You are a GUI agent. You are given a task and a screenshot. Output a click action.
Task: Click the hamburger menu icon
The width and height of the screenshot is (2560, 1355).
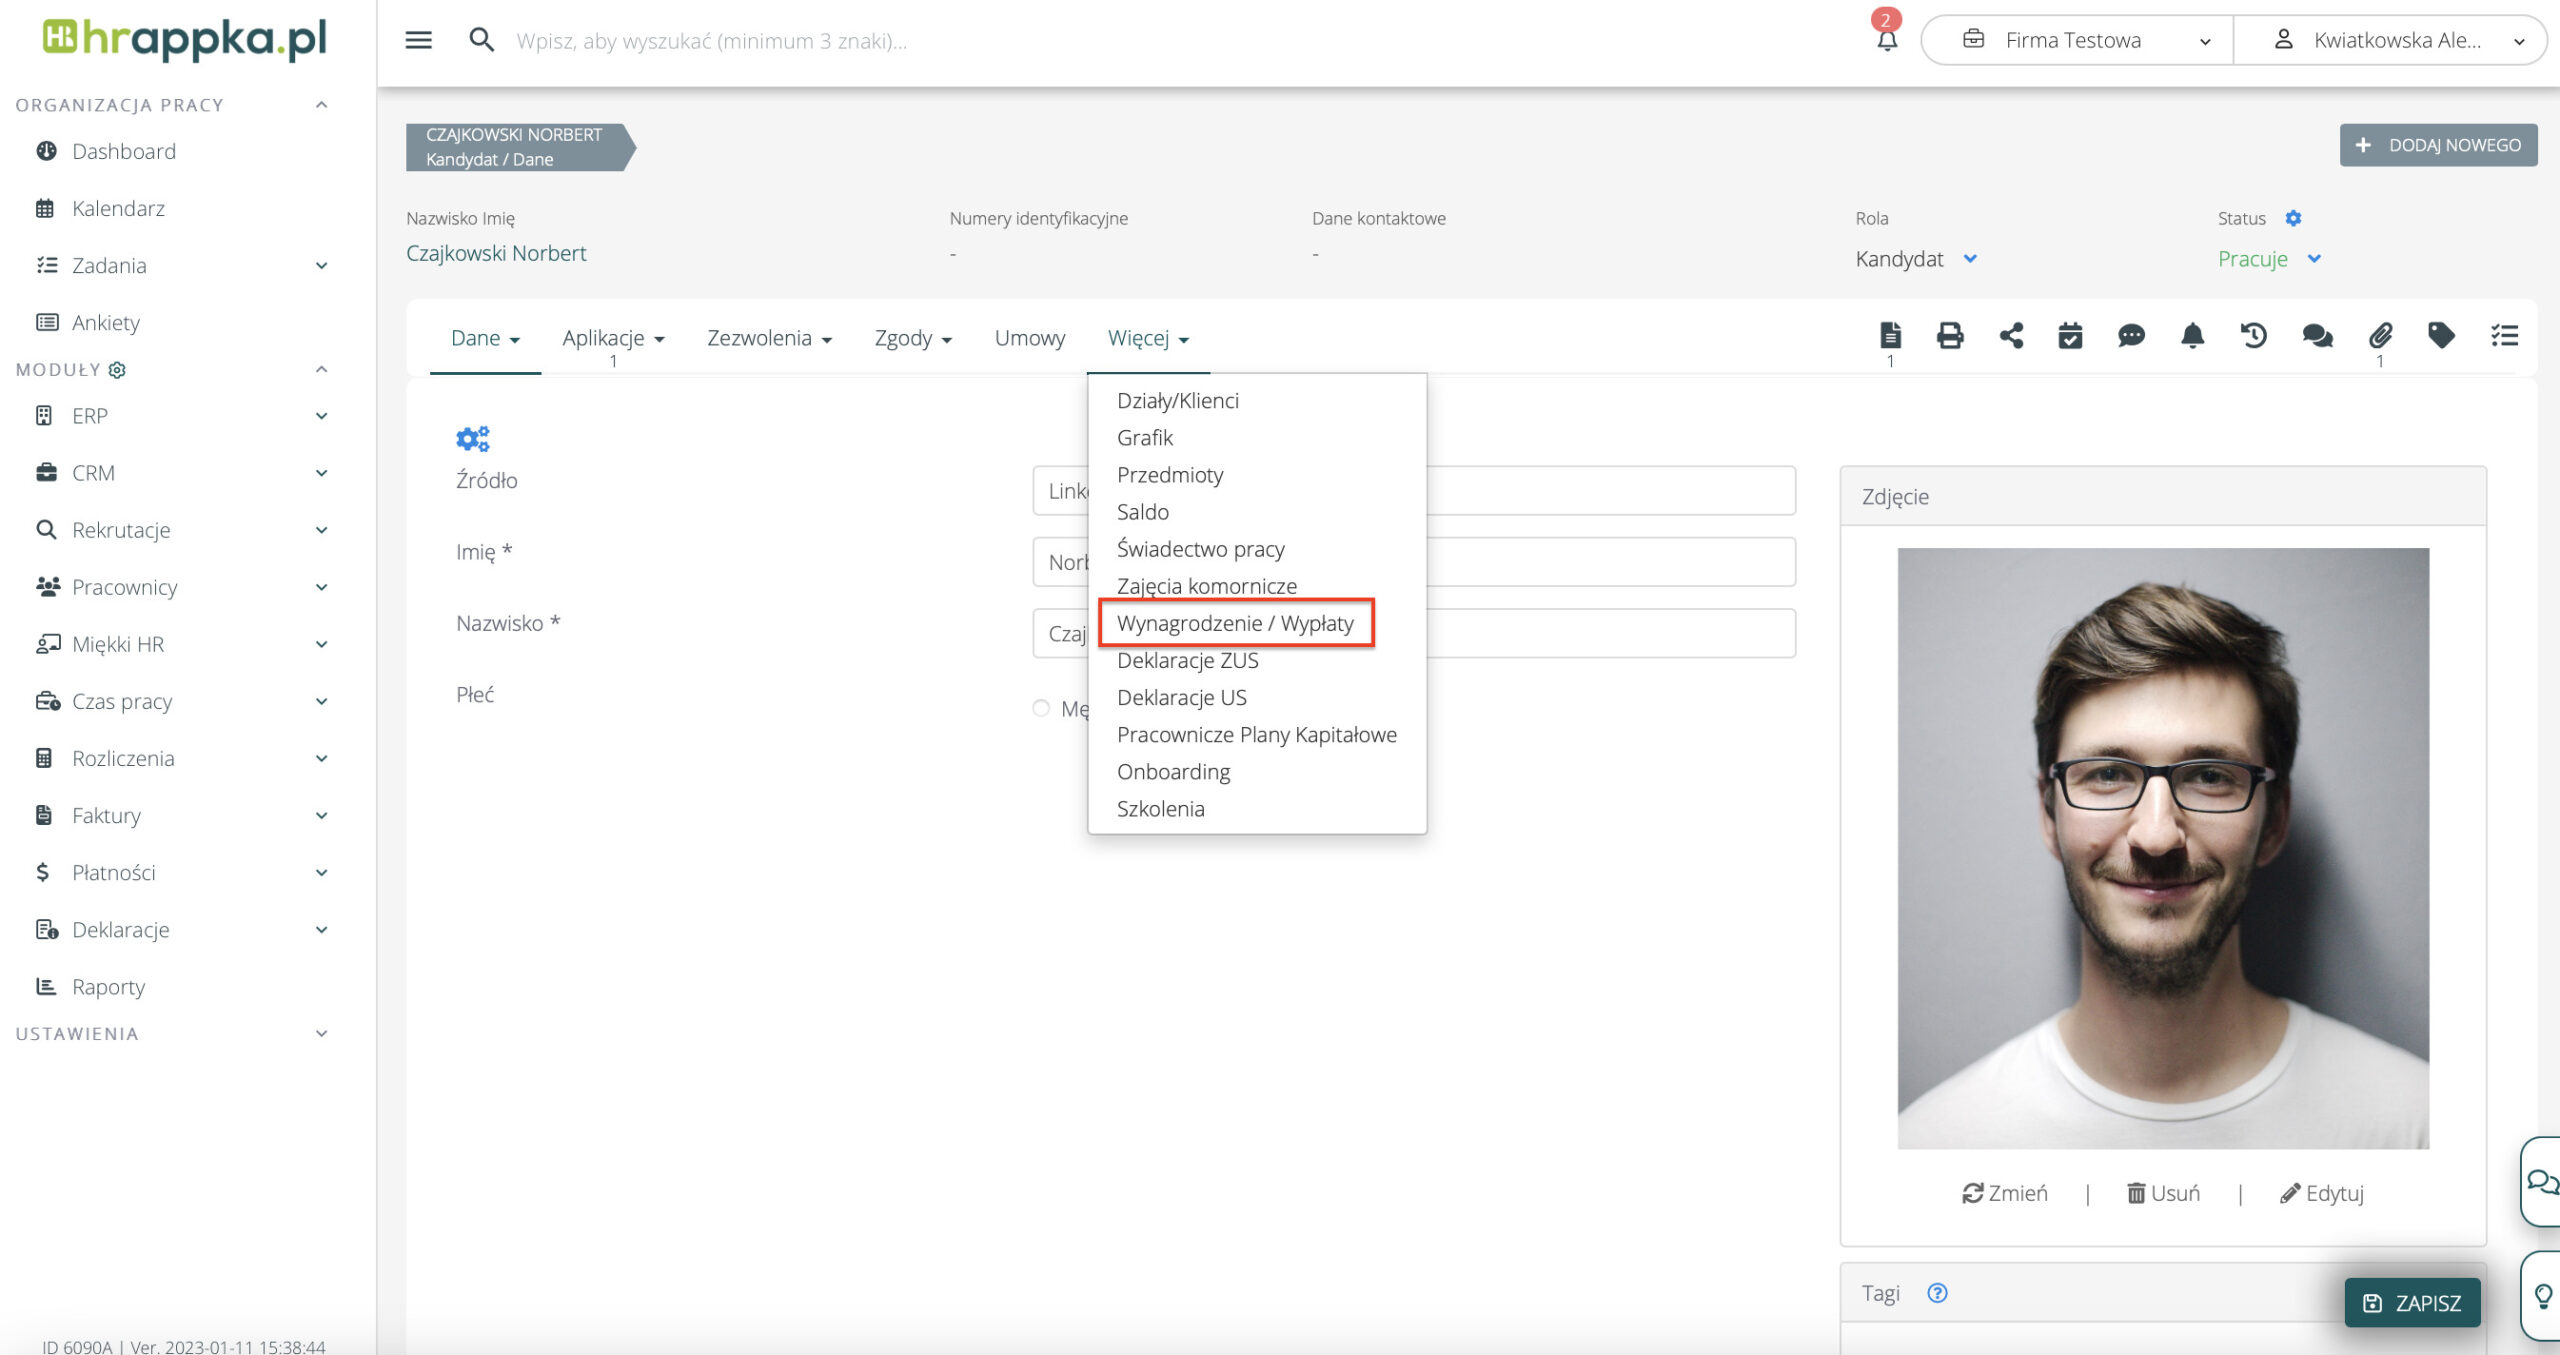[x=418, y=40]
